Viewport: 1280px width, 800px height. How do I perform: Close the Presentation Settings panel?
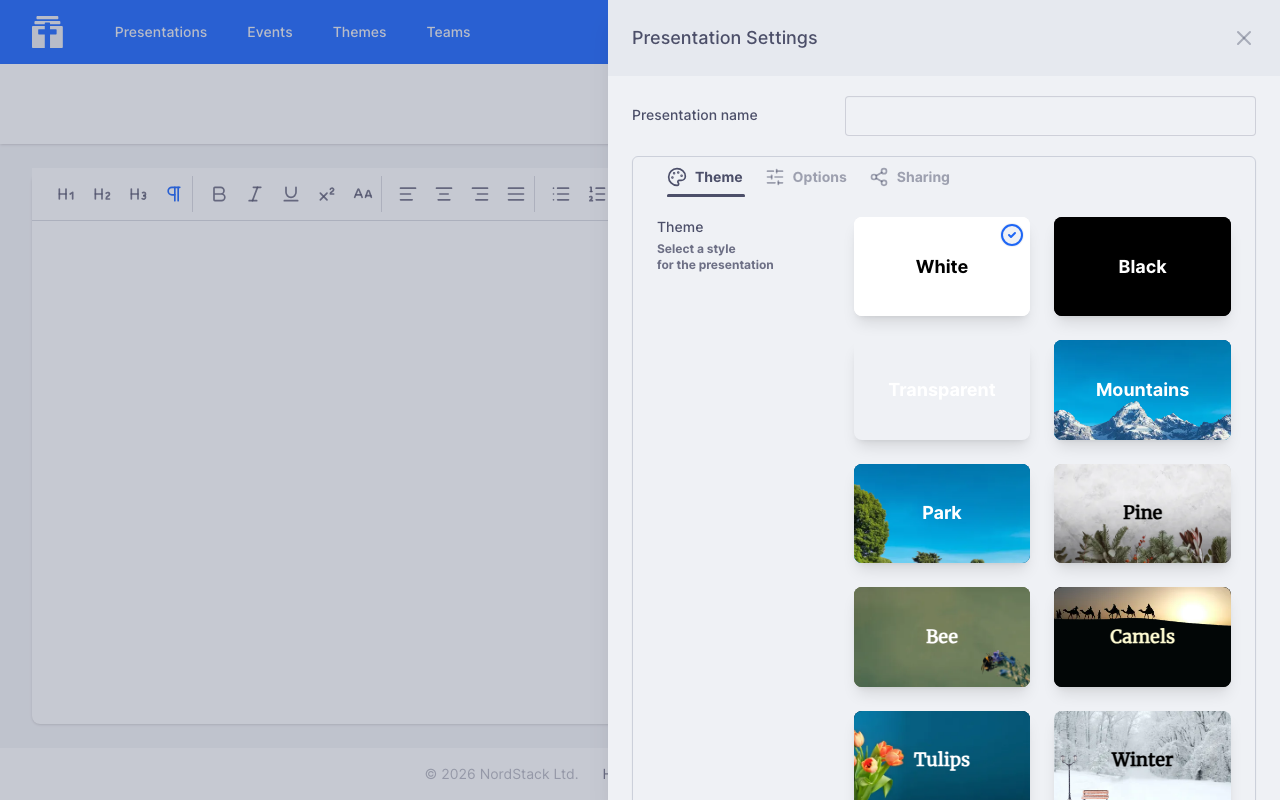1244,38
